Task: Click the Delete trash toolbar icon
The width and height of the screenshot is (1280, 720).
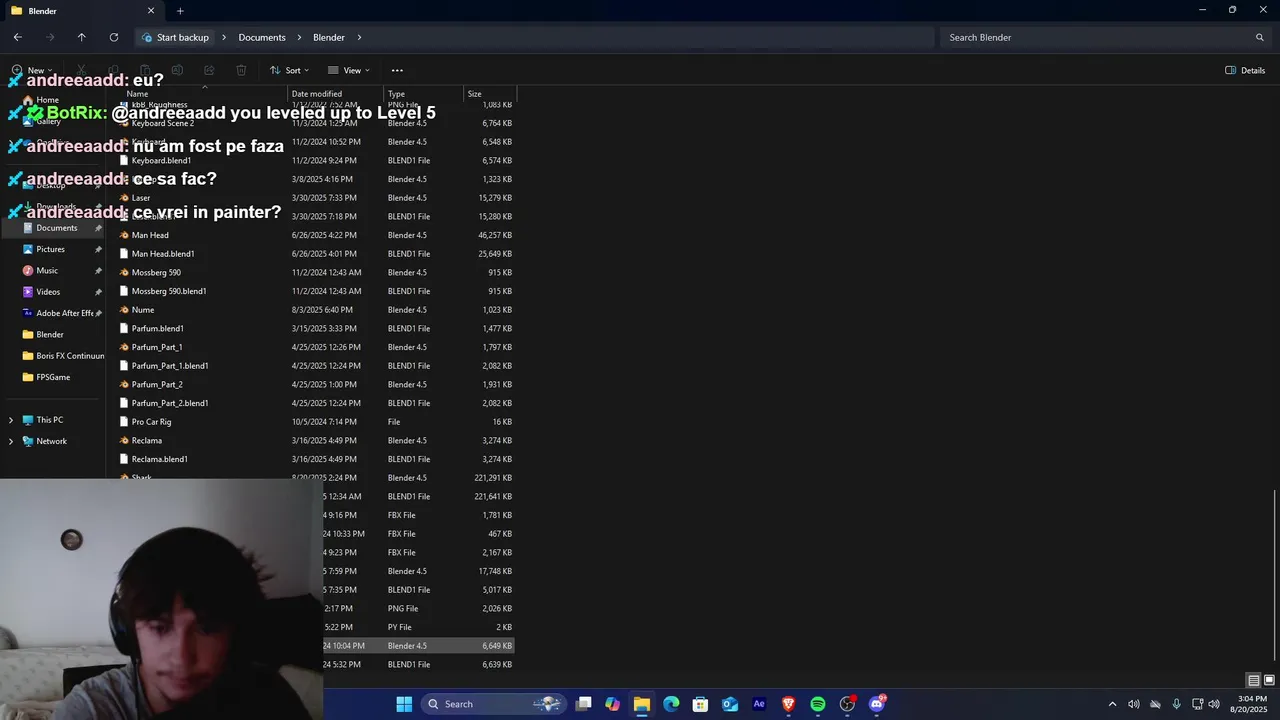Action: [241, 70]
